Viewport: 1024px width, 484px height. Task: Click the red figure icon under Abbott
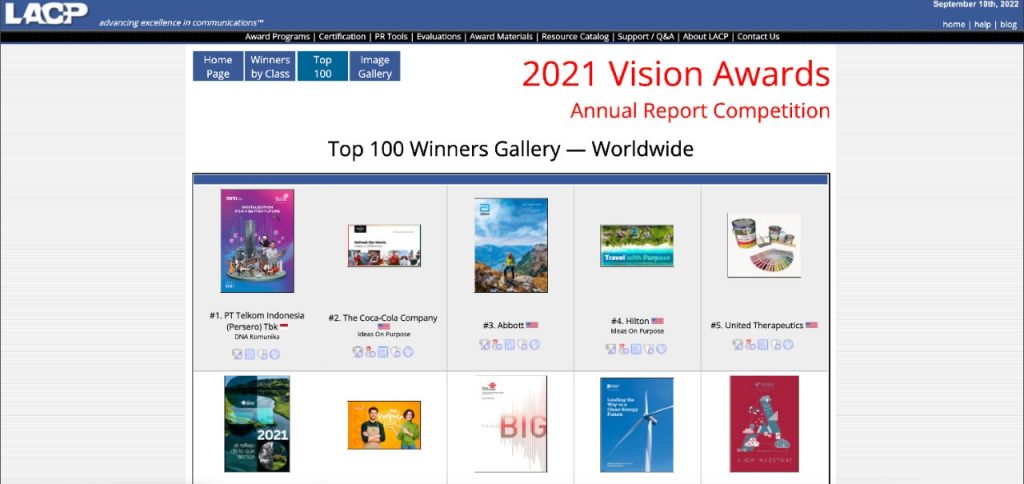point(497,345)
